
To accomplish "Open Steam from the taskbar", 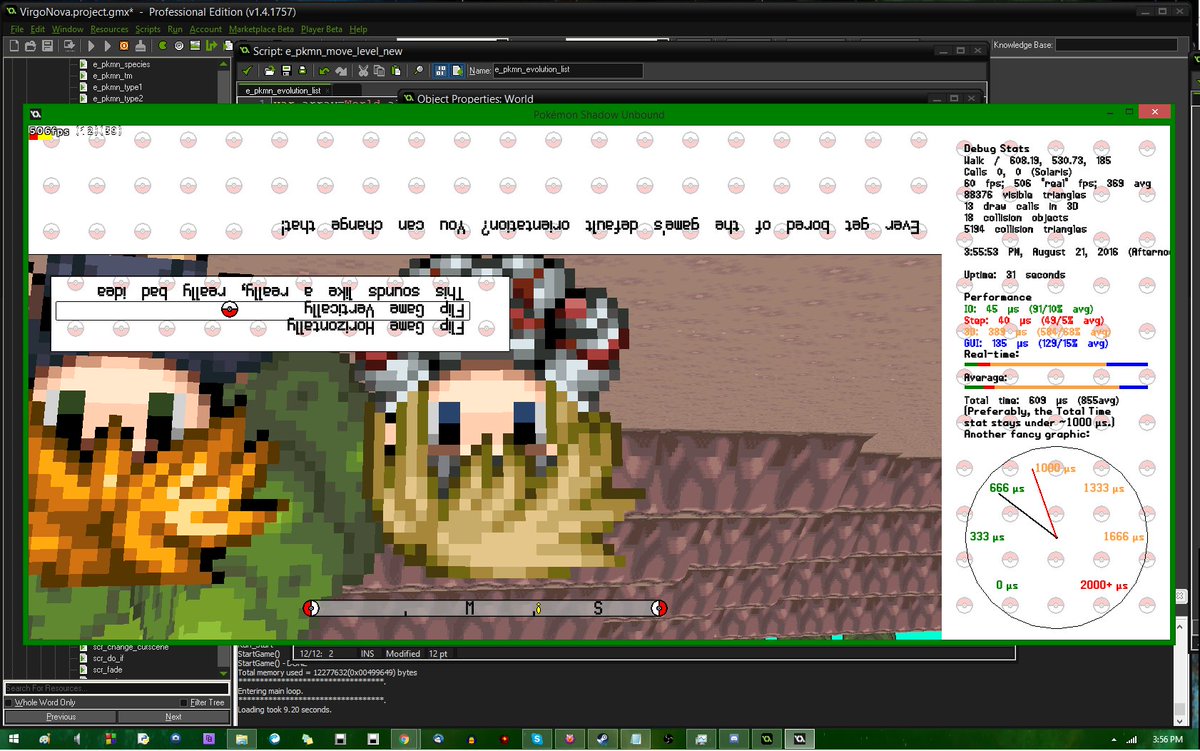I will [602, 739].
